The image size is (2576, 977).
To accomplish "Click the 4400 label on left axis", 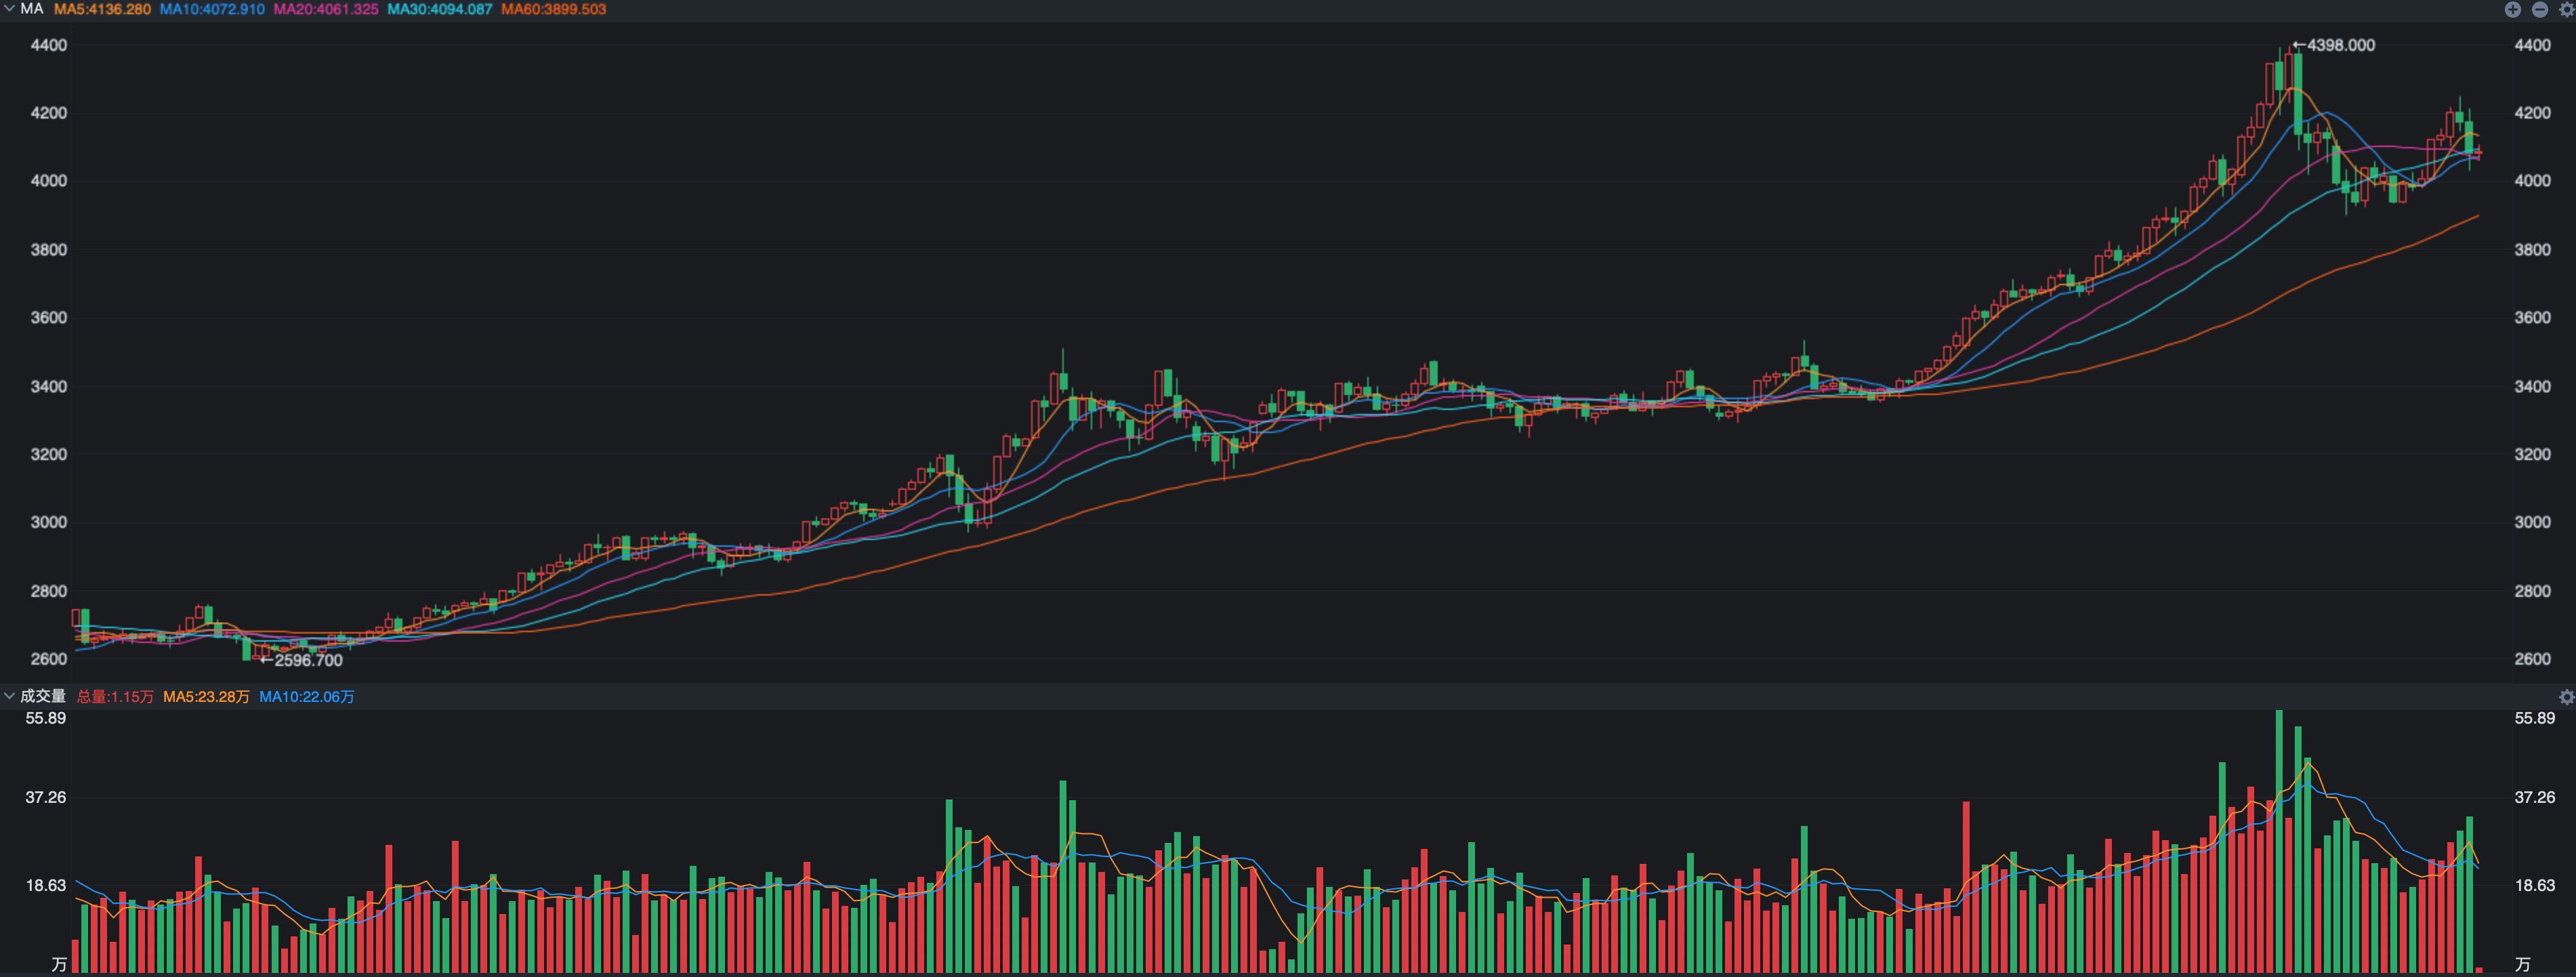I will tap(49, 45).
